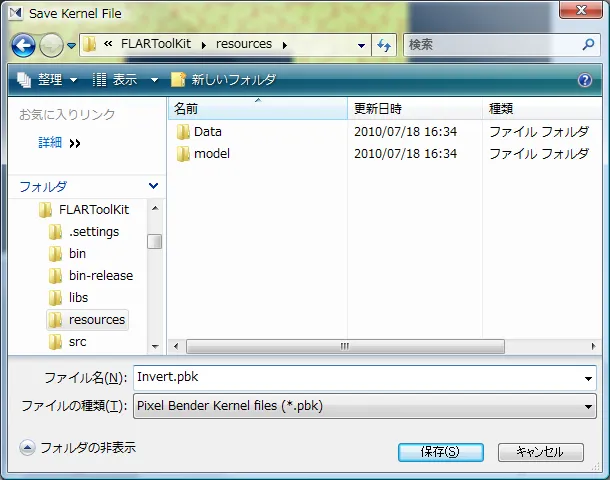Click folder tree scrollbar up arrow
The height and width of the screenshot is (480, 610).
click(x=155, y=208)
